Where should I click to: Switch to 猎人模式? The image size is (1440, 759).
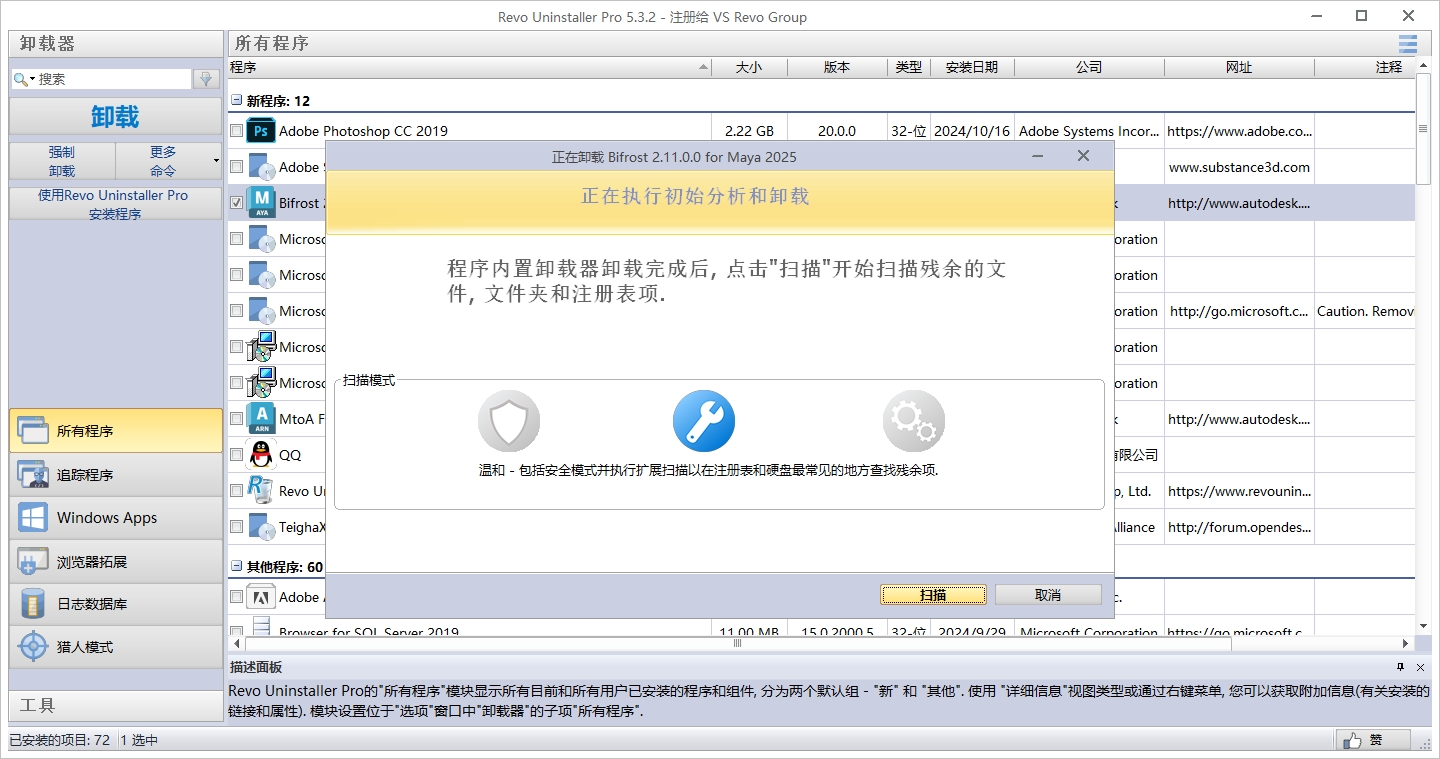click(116, 647)
